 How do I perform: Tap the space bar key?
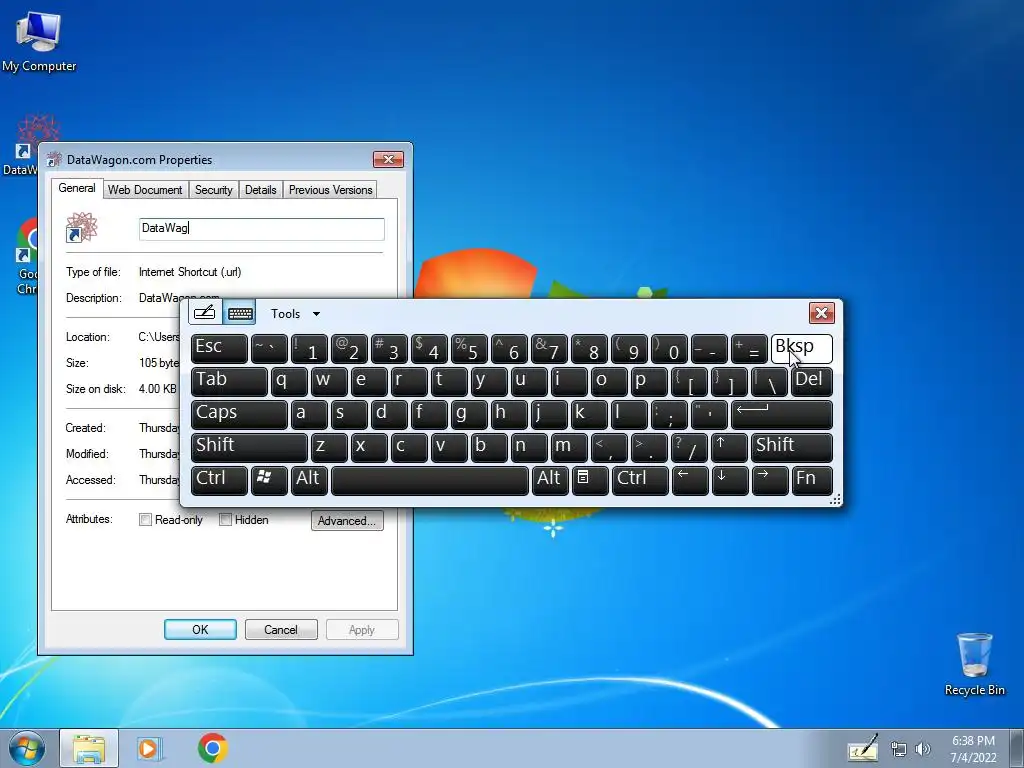point(430,481)
